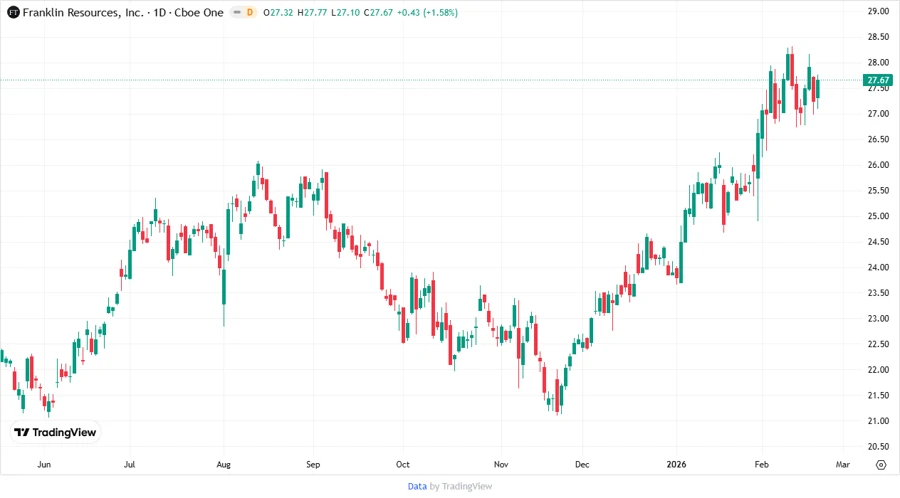Image resolution: width=900 pixels, height=498 pixels.
Task: Click the Aug label on time axis
Action: coord(223,464)
